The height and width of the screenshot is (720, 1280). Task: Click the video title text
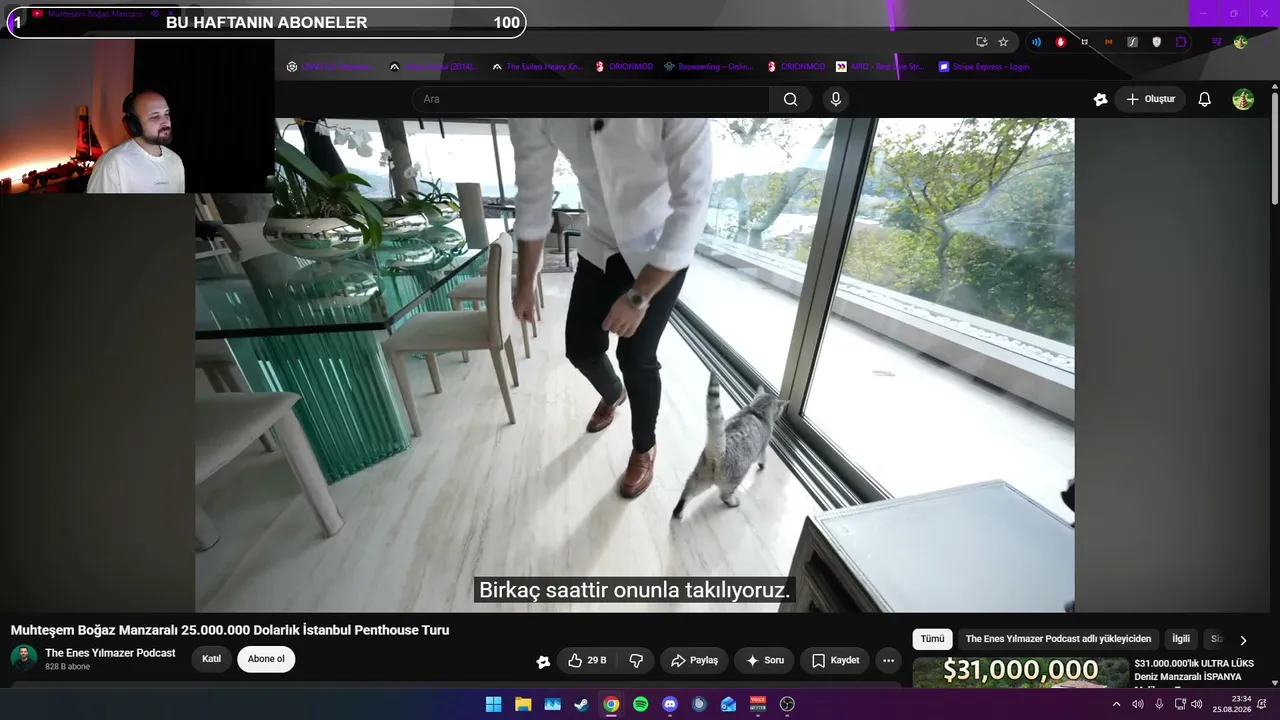coord(230,630)
